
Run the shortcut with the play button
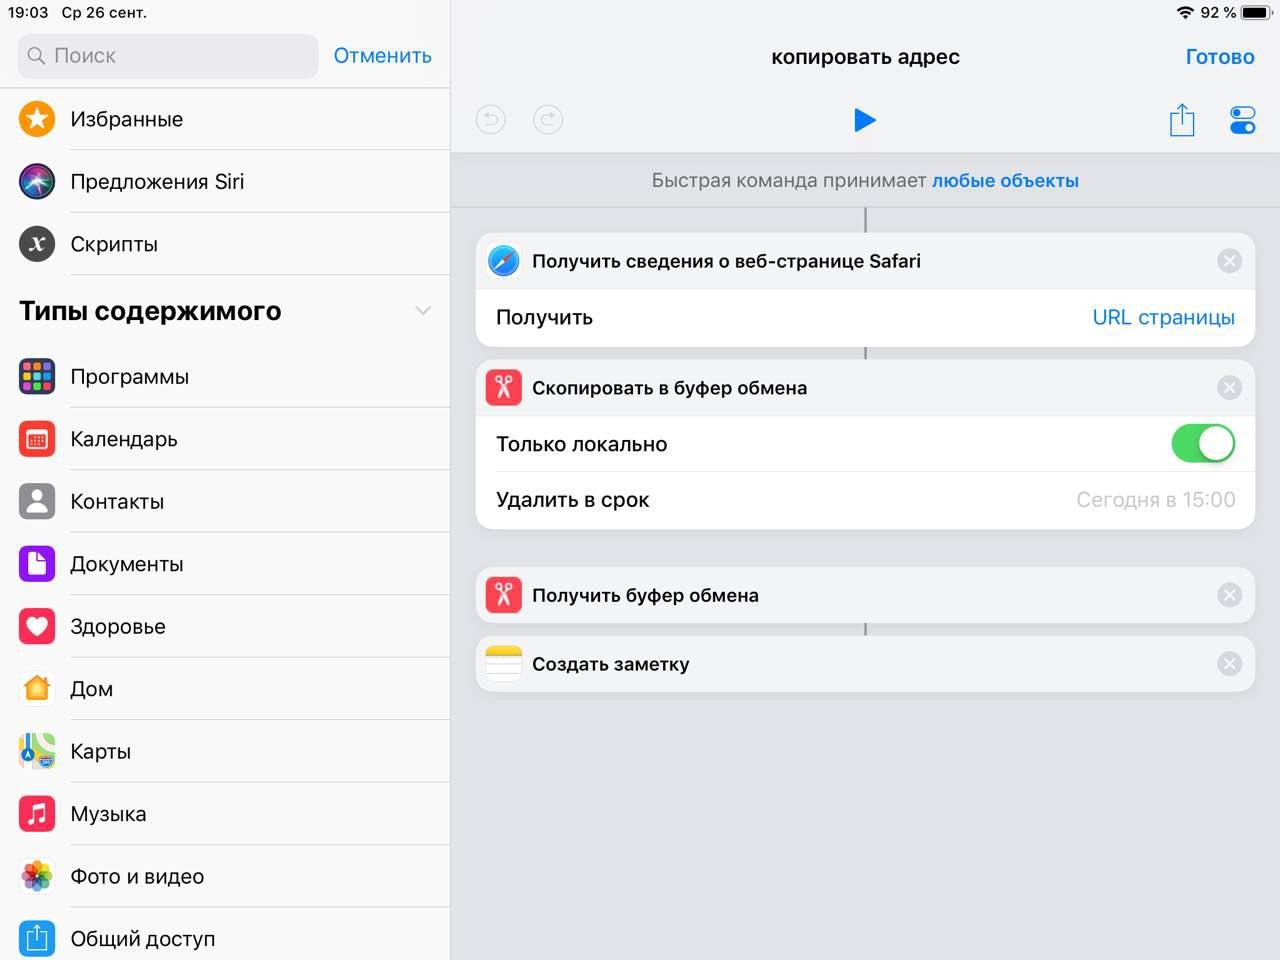tap(865, 120)
